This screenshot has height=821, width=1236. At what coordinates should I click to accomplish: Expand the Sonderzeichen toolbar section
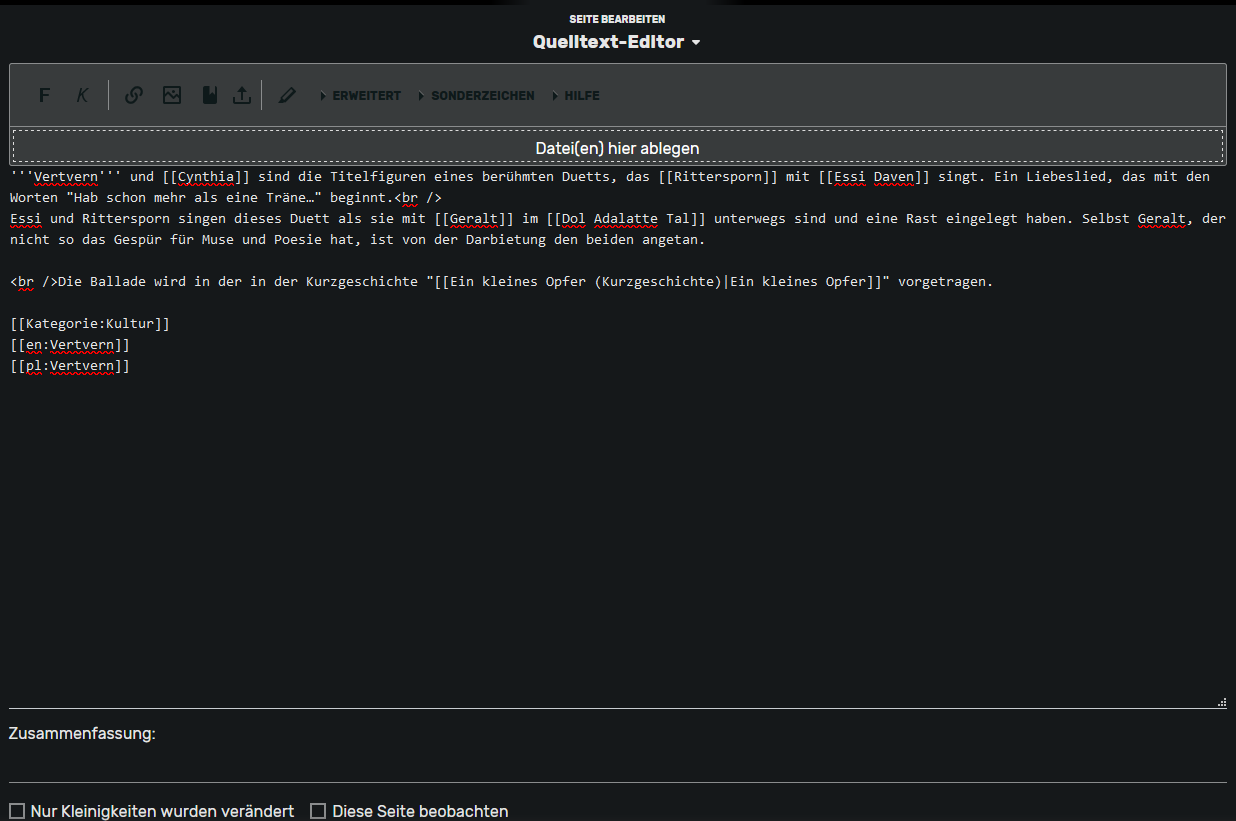click(476, 96)
